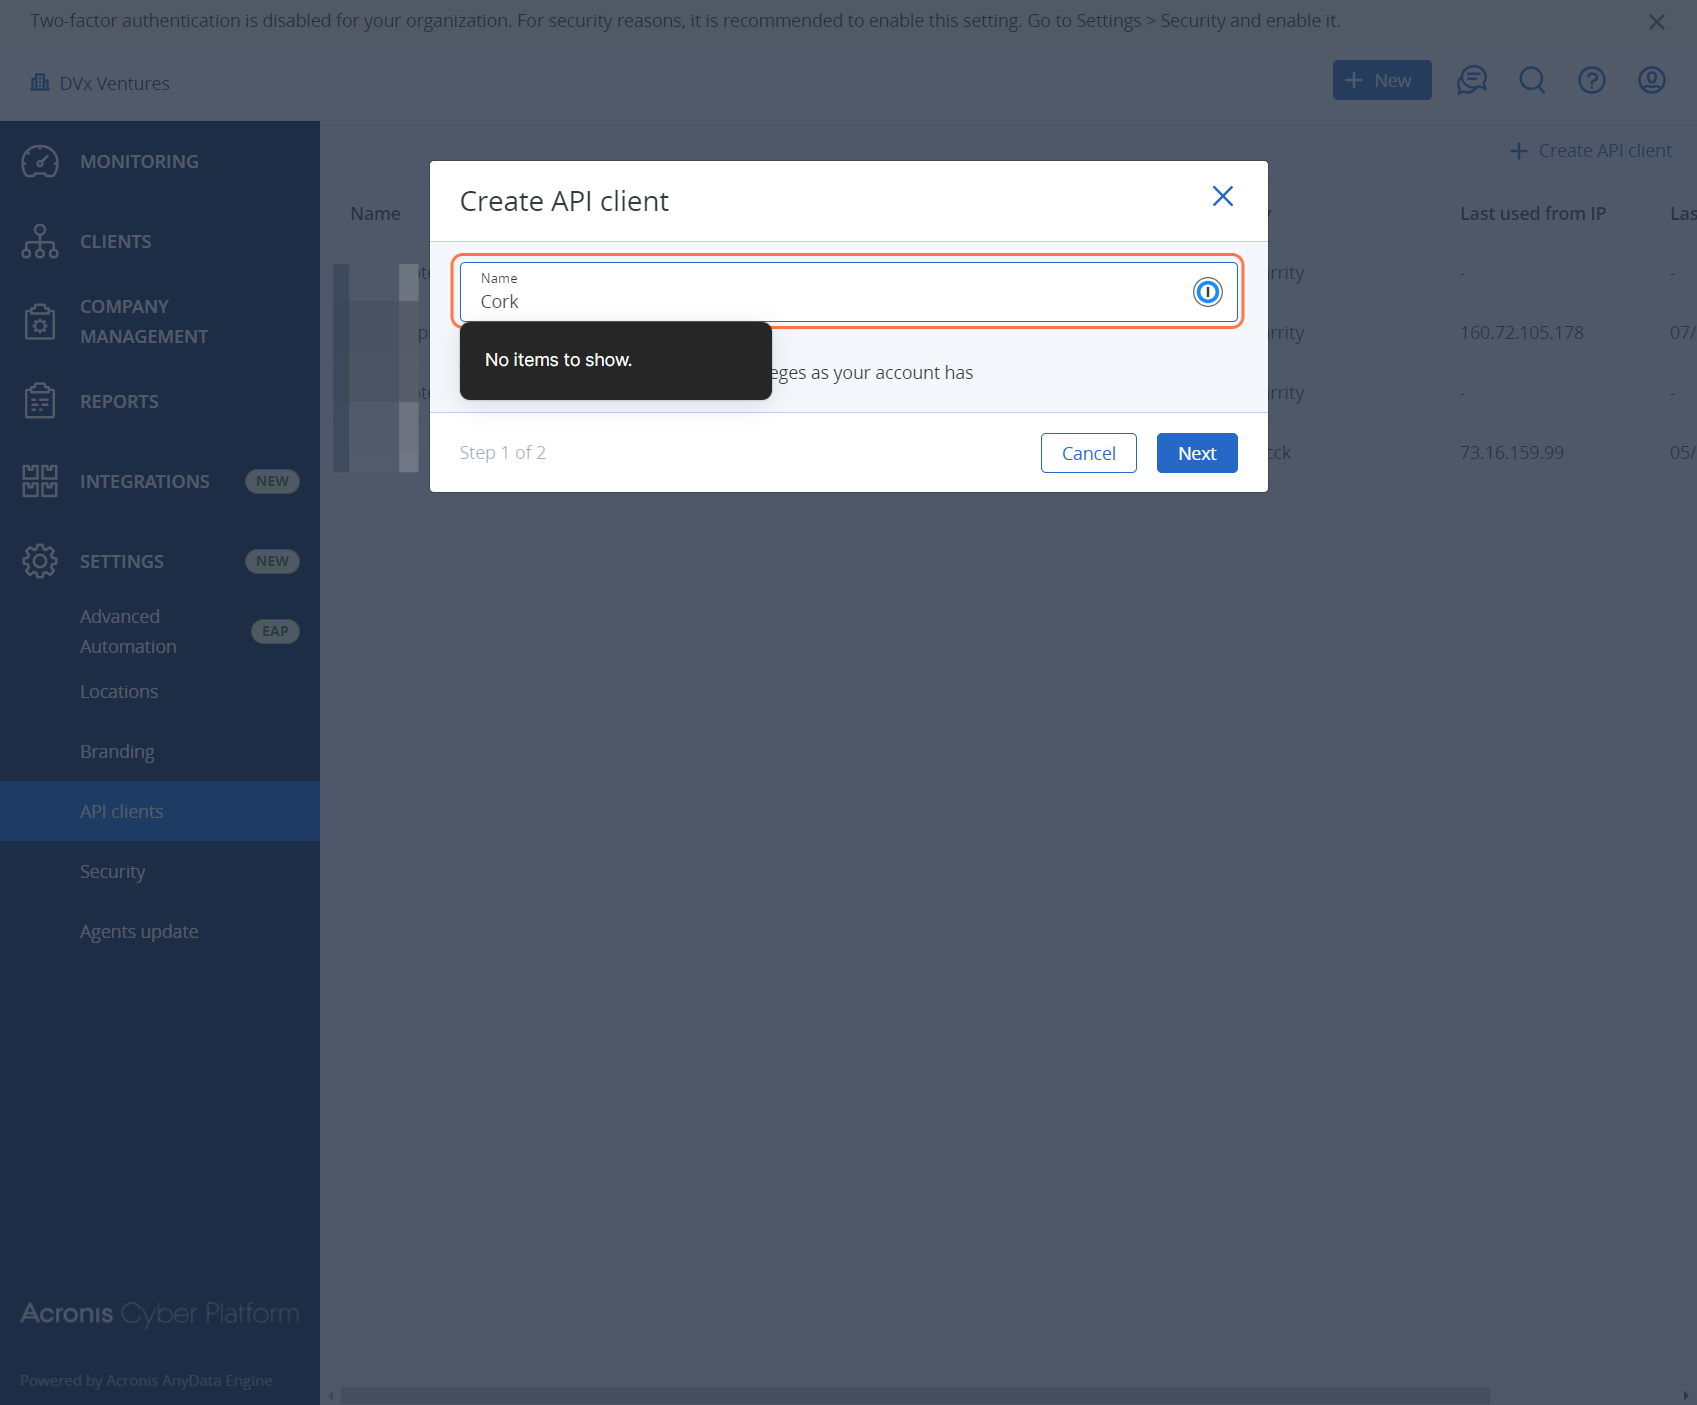This screenshot has height=1405, width=1697.
Task: Click the NEW badge beside Settings
Action: (272, 561)
